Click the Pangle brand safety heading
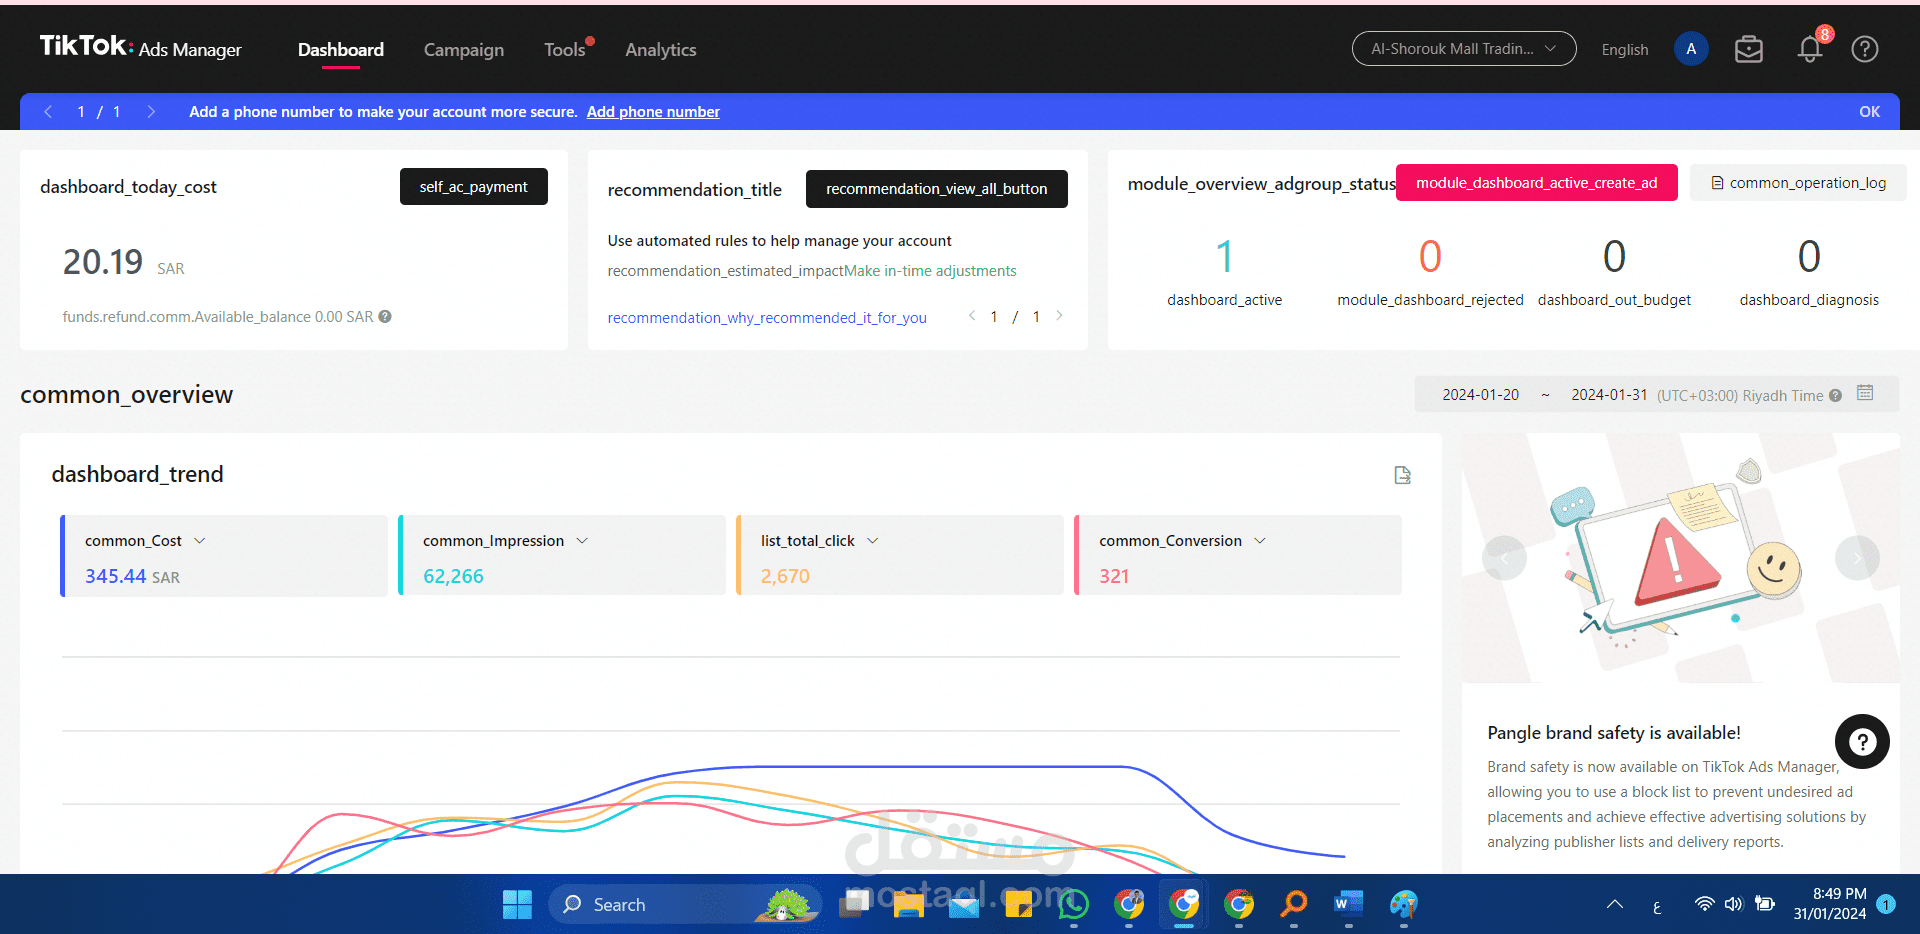 click(x=1614, y=733)
